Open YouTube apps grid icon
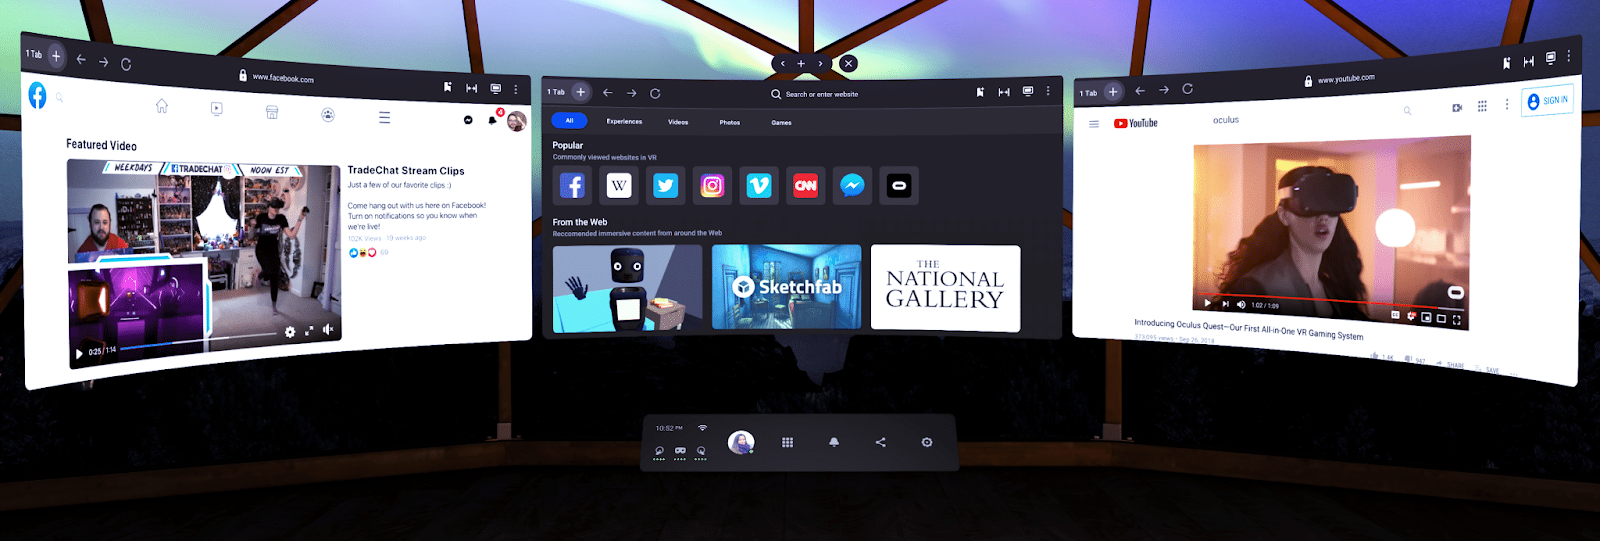Screen dimensions: 1600x541 [1482, 105]
